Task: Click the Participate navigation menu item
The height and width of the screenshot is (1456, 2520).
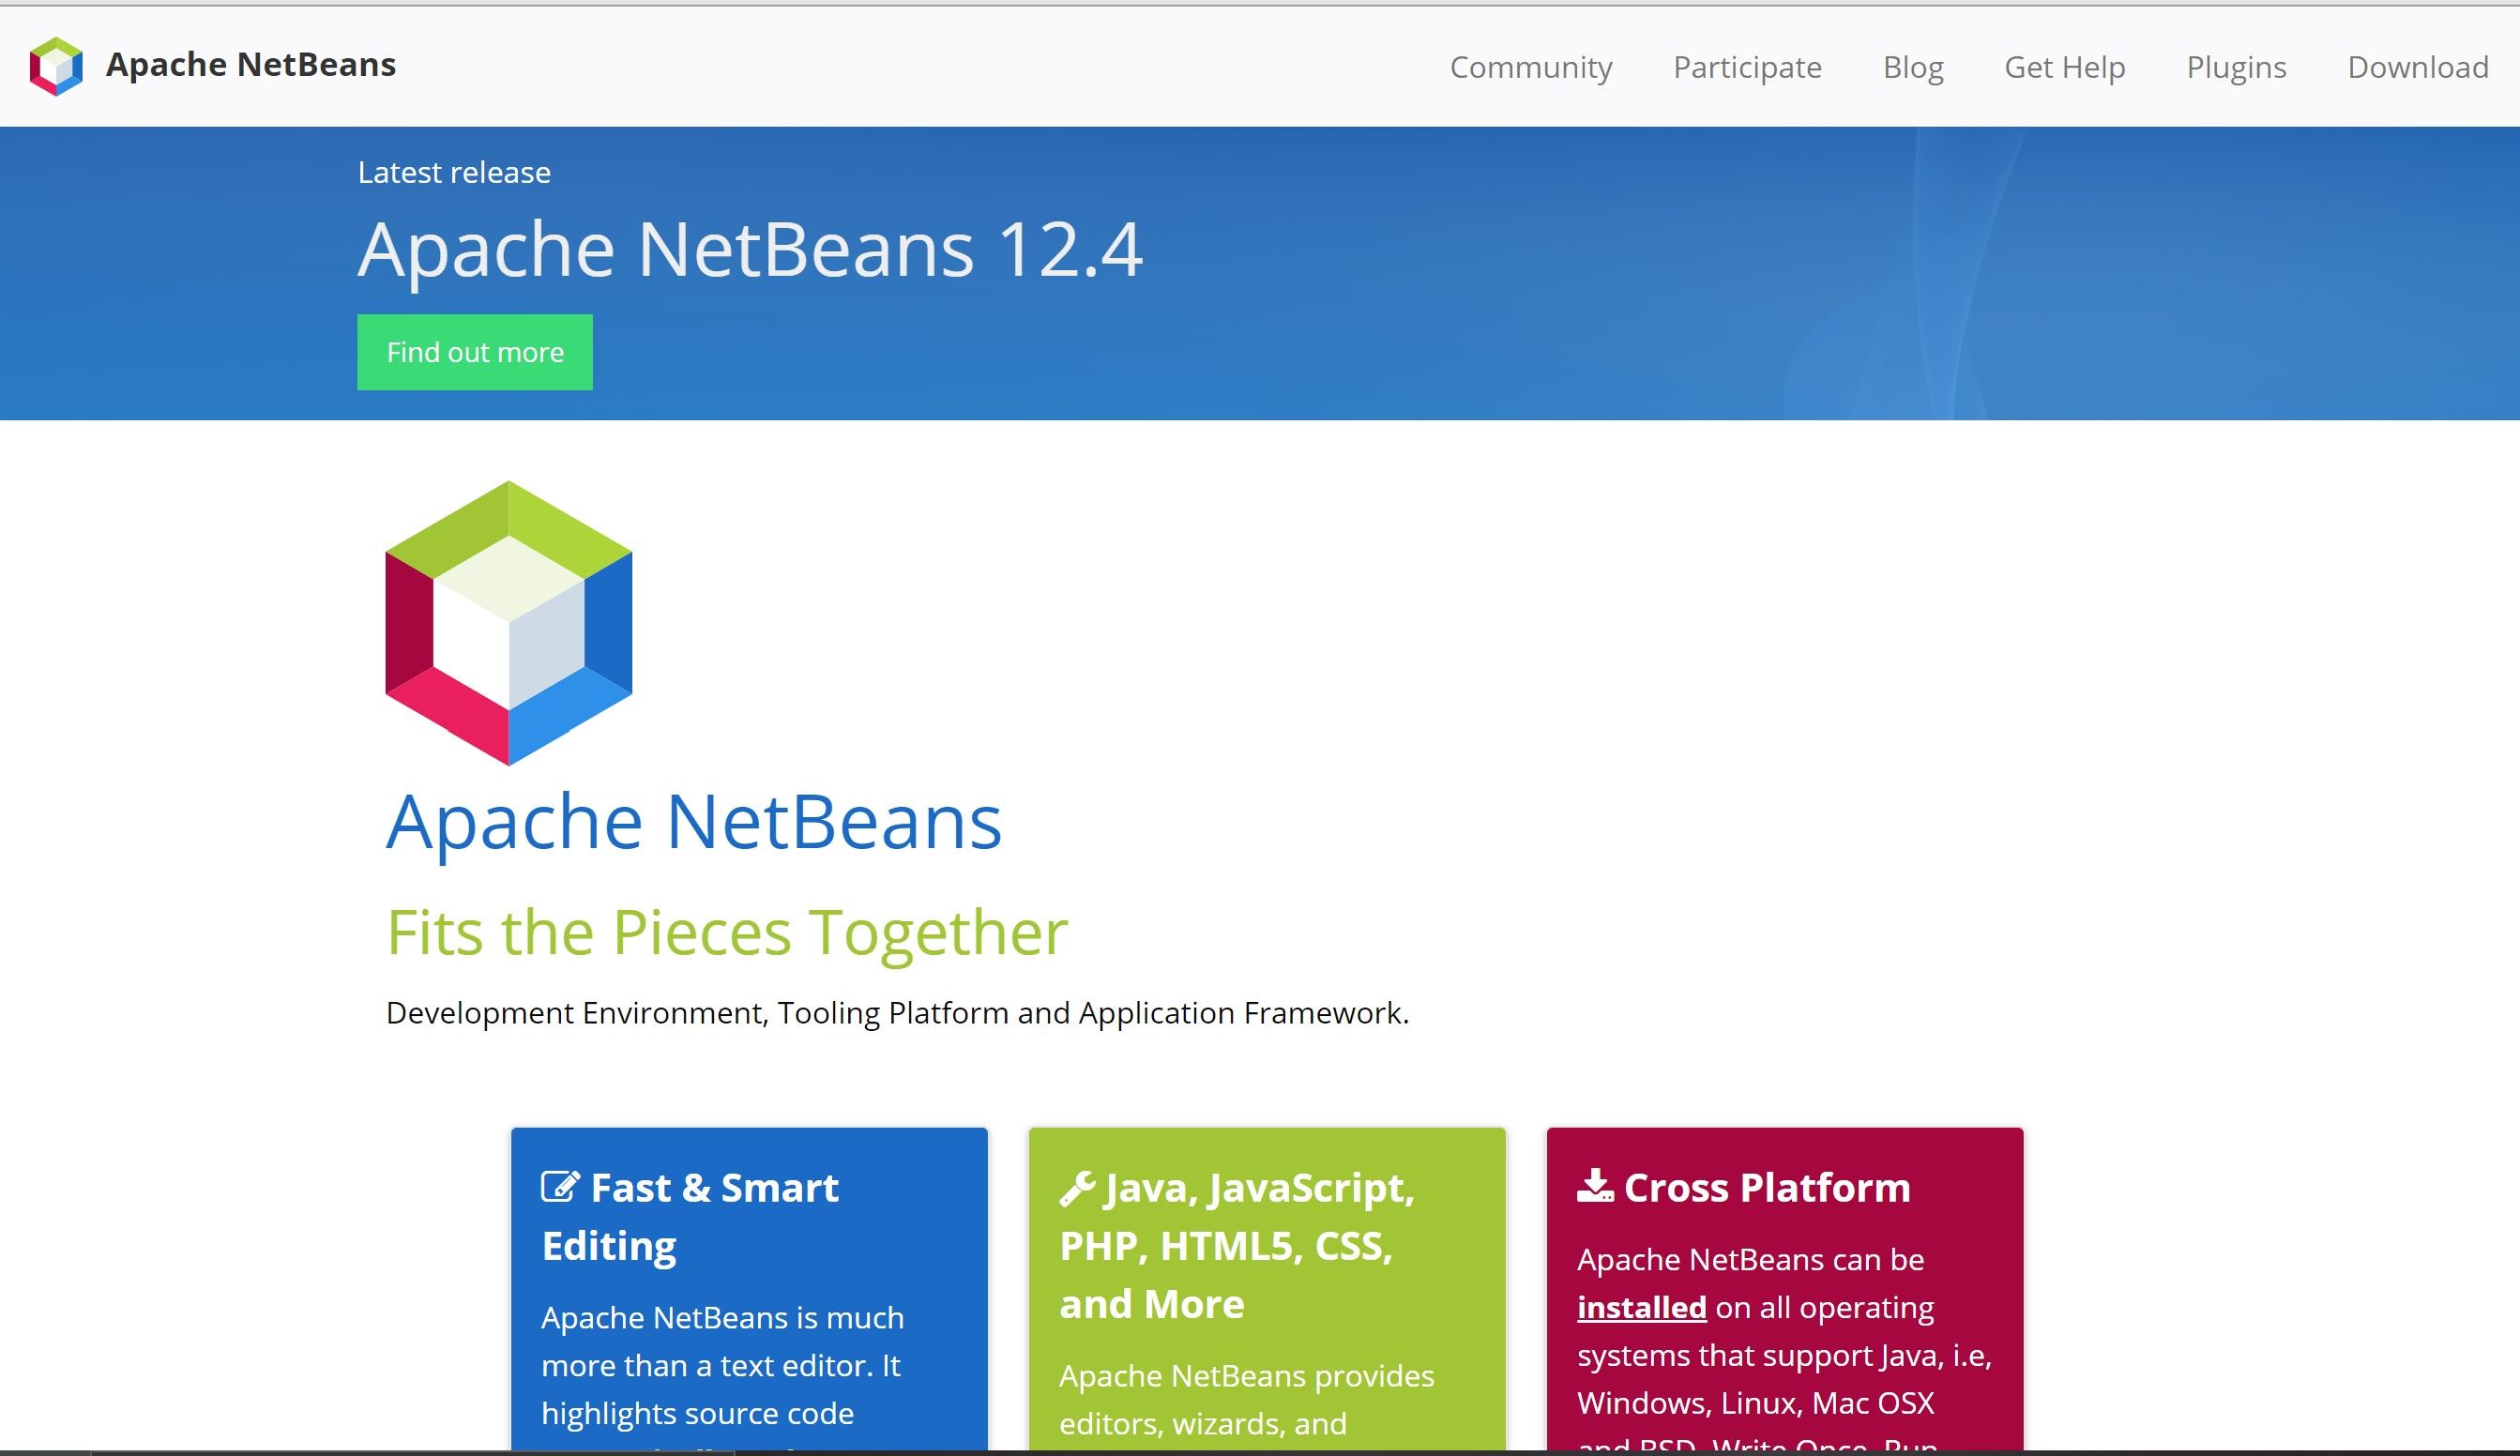Action: pos(1747,66)
